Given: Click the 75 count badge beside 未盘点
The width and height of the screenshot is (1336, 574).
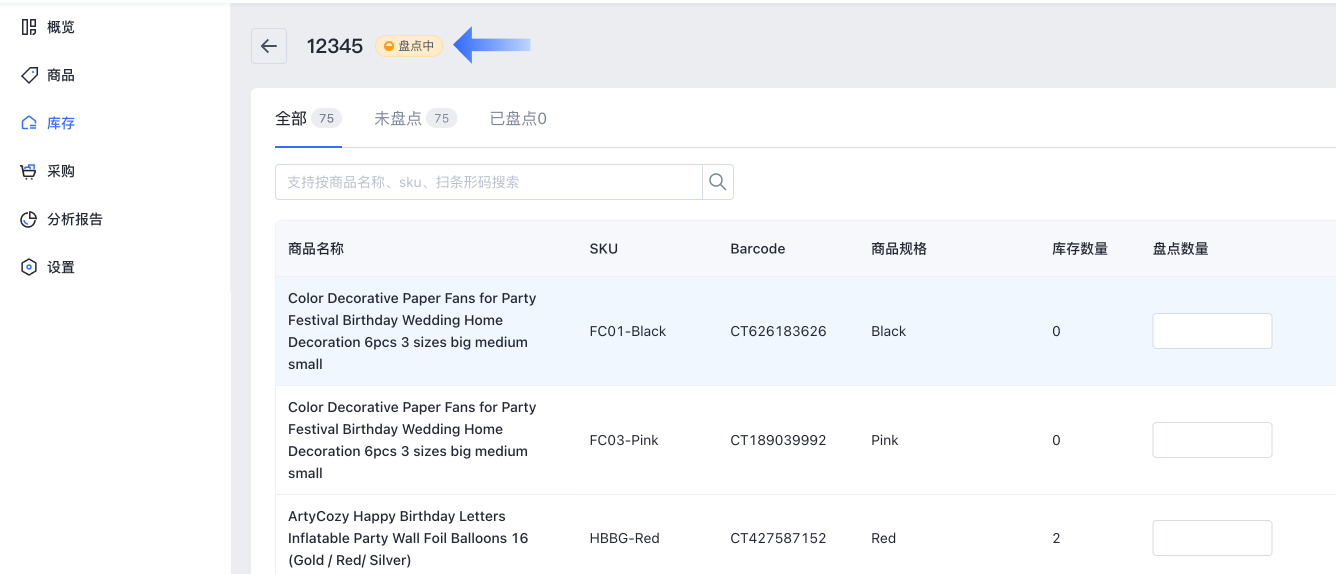Looking at the screenshot, I should (441, 118).
